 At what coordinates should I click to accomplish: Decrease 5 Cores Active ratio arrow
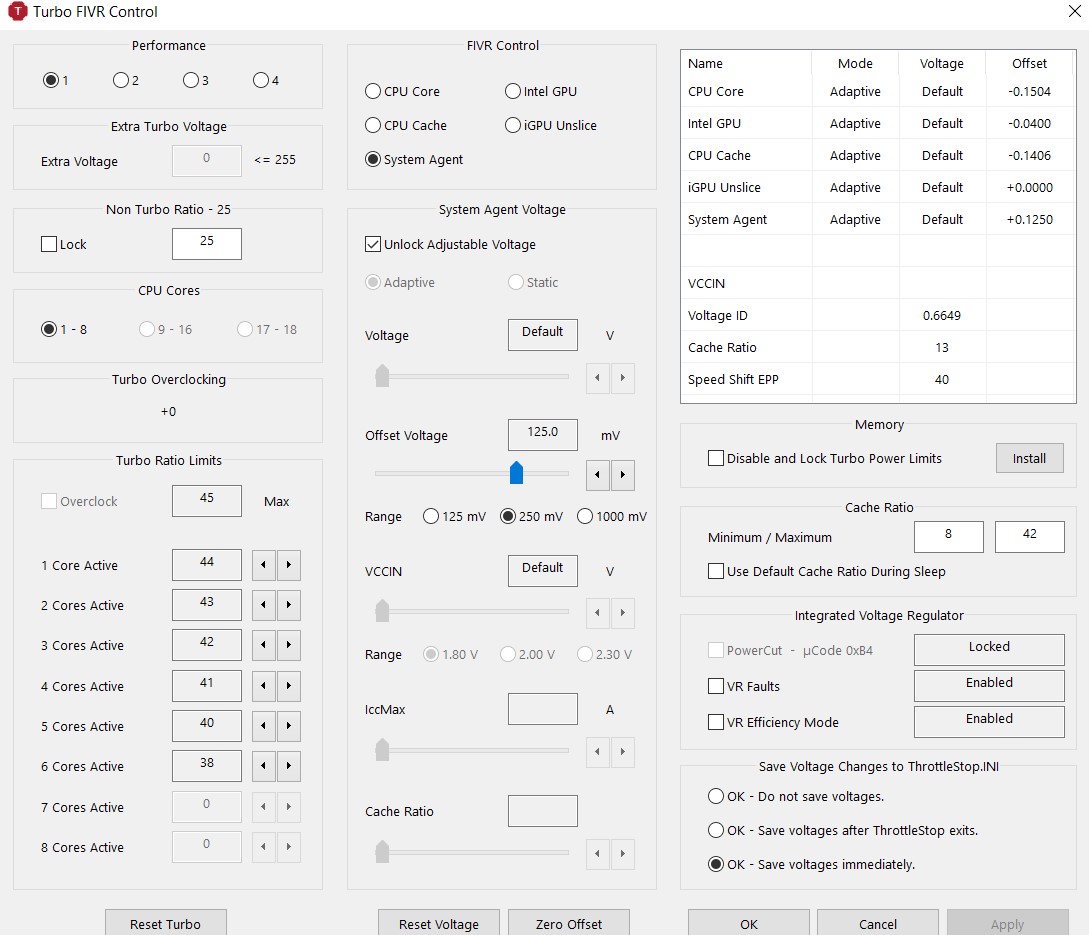pyautogui.click(x=263, y=726)
